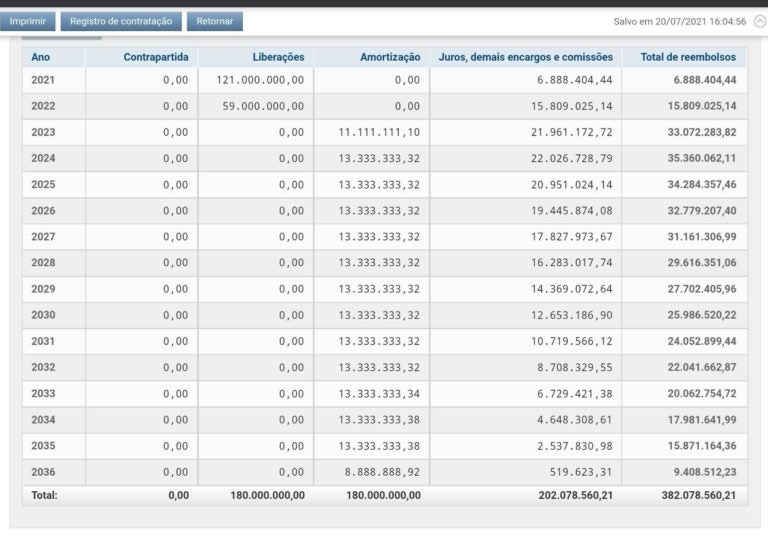Select juros value 12.653.186,90
This screenshot has width=768, height=554.
(572, 315)
